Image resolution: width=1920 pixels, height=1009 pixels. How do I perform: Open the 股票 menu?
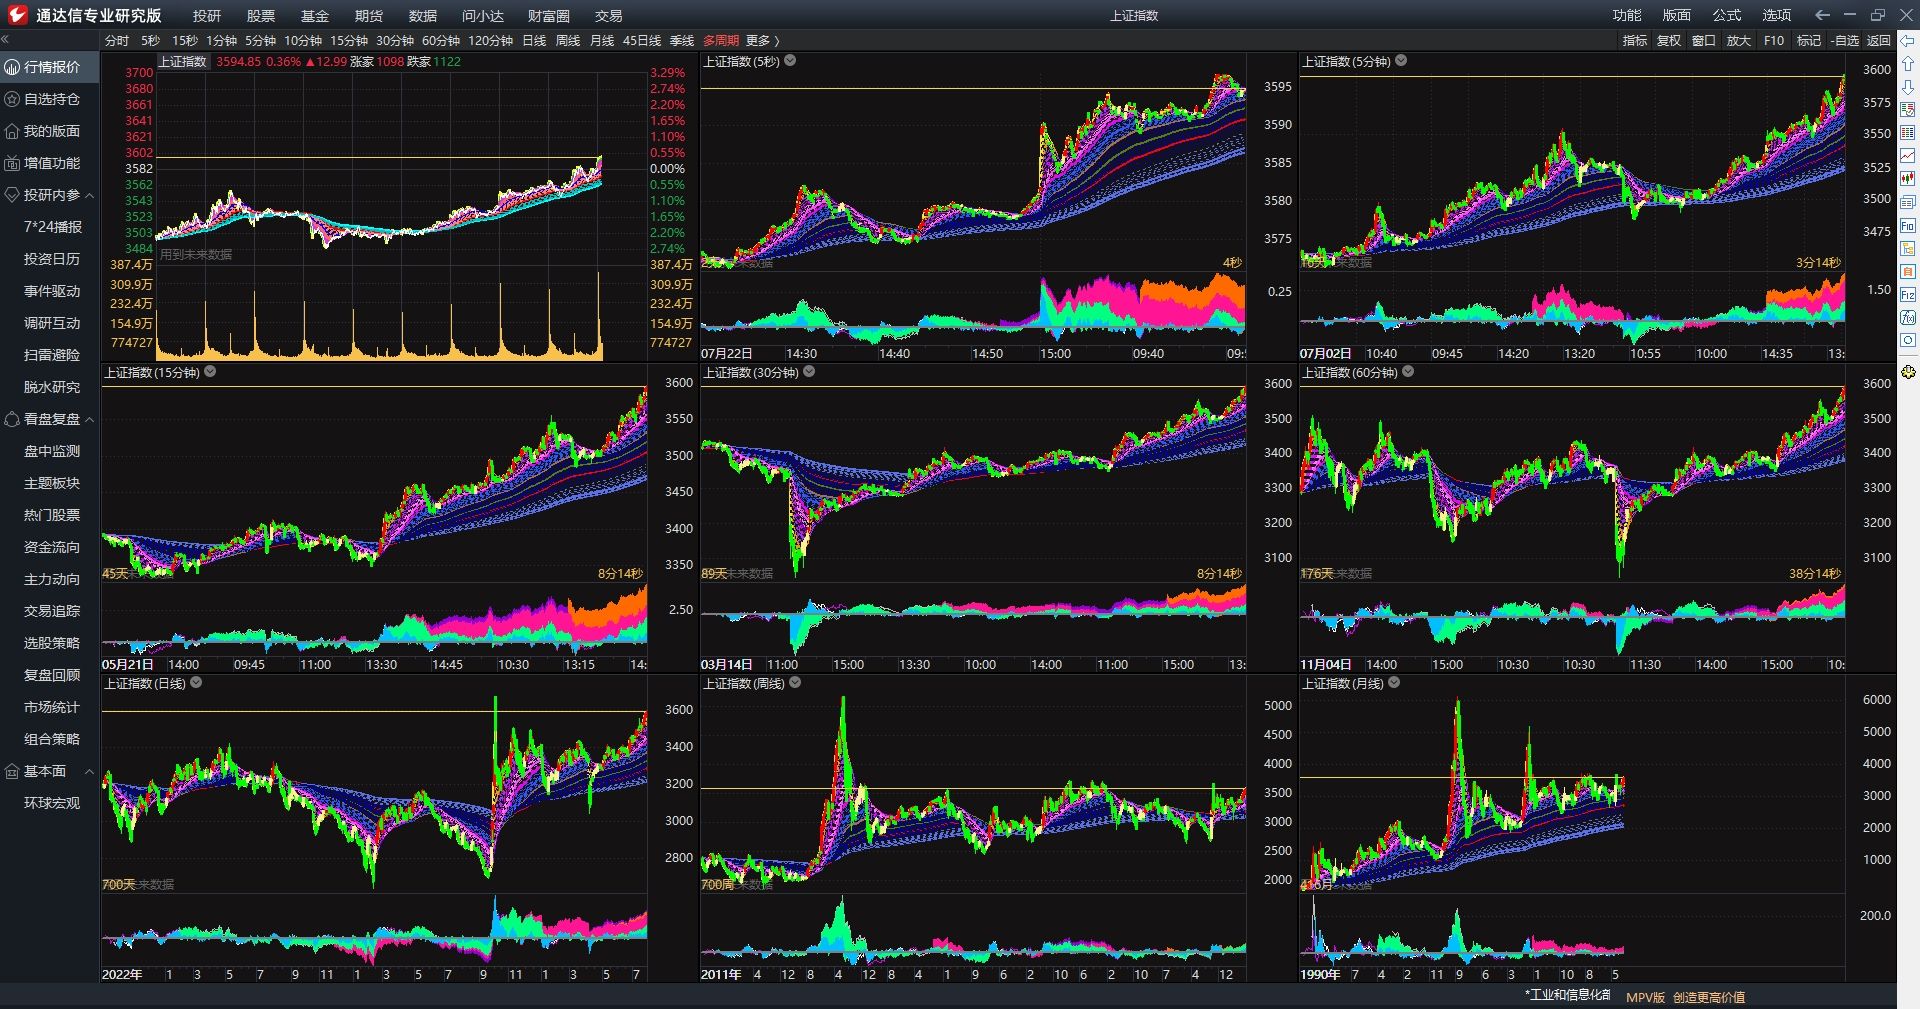click(260, 16)
